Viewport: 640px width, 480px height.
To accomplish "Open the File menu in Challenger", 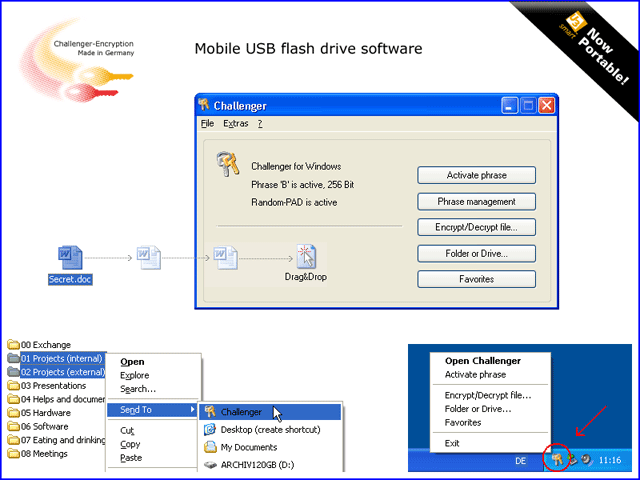I will [207, 123].
